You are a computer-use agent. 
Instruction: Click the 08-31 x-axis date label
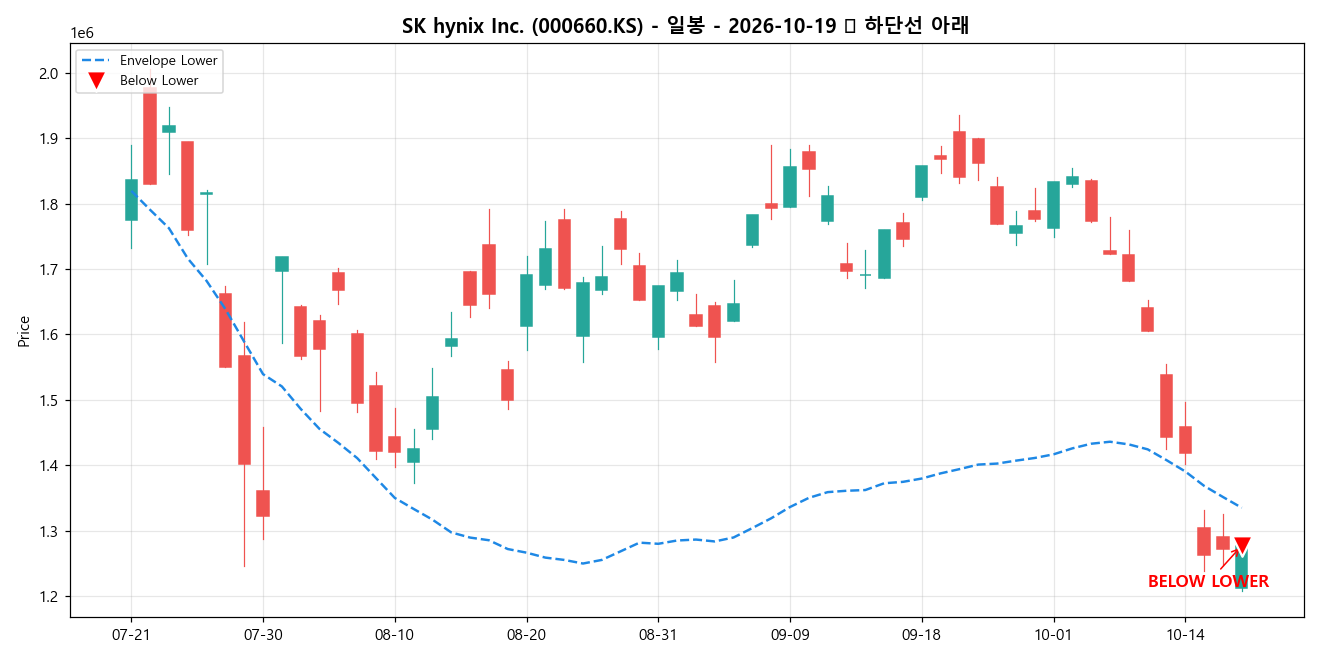(x=658, y=634)
